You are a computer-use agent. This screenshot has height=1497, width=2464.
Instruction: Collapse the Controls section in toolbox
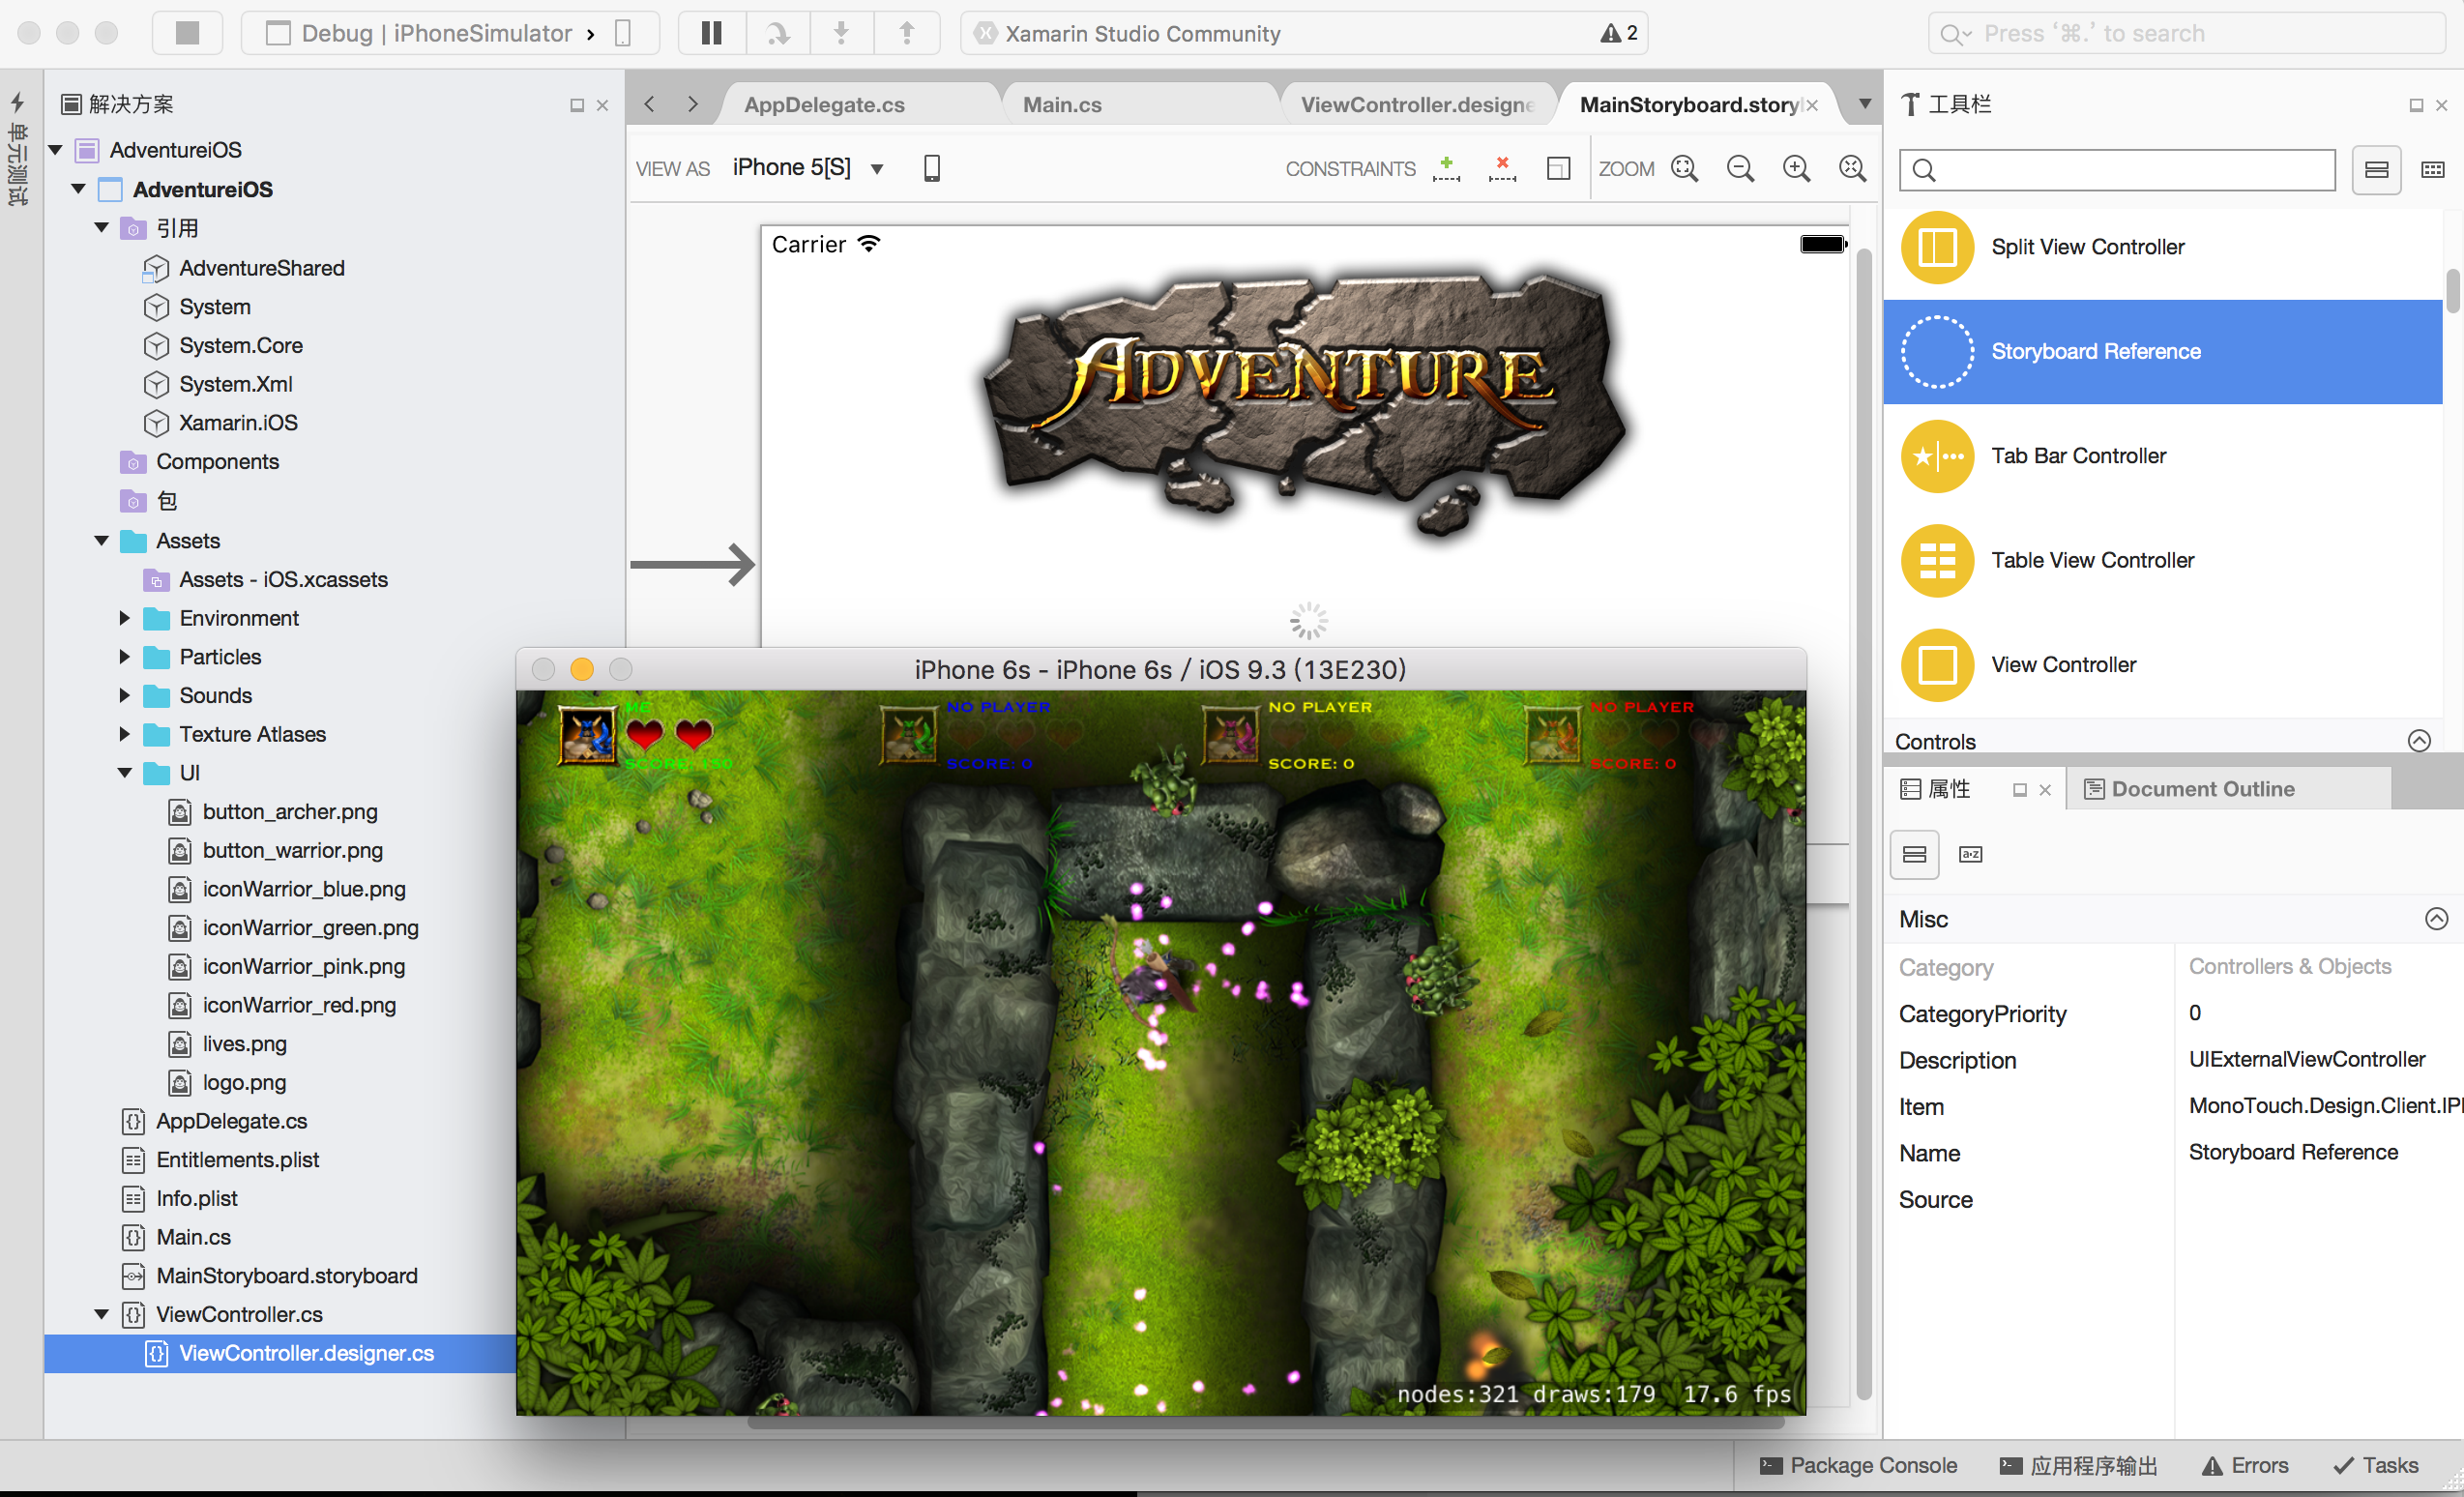click(x=2418, y=741)
